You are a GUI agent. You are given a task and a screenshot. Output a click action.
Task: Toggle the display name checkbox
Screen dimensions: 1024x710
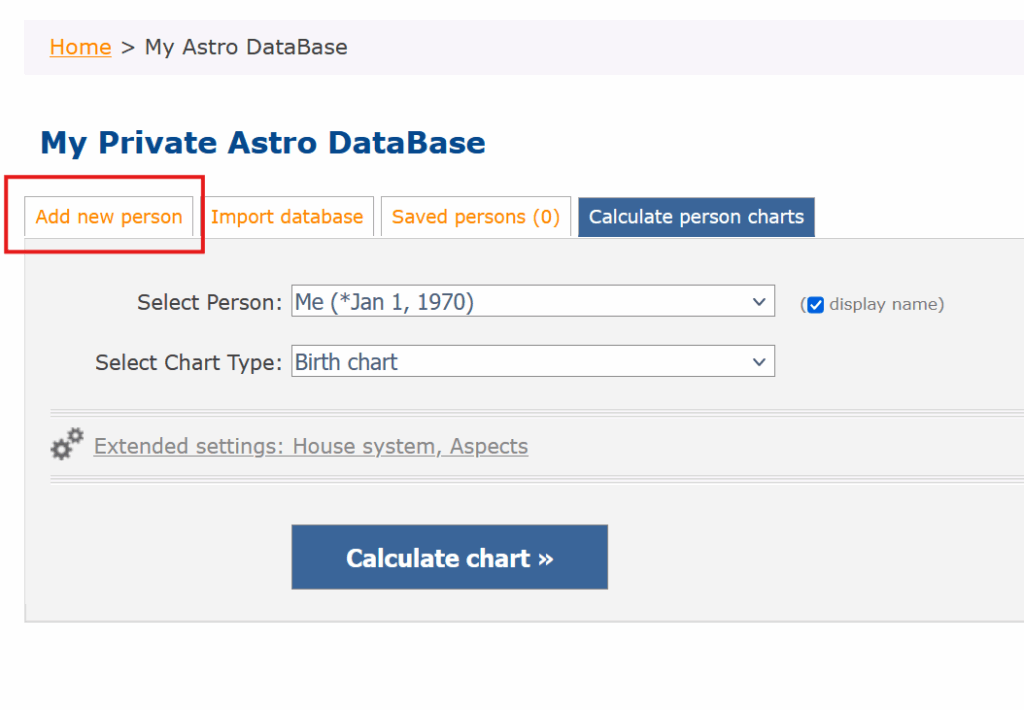(815, 305)
